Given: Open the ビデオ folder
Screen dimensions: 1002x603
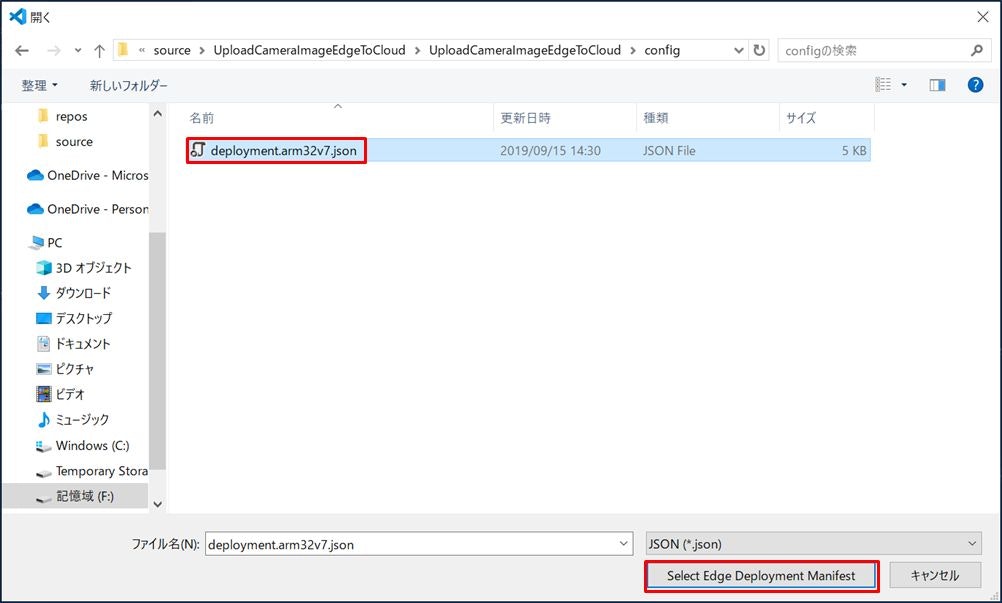Looking at the screenshot, I should tap(60, 394).
